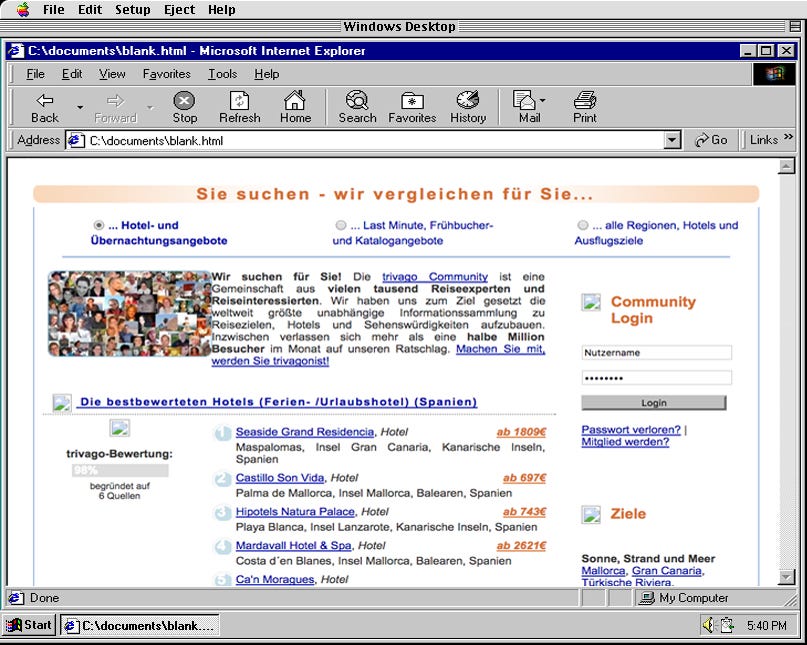Open the IE Favorites menu
Image resolution: width=807 pixels, height=645 pixels.
coord(166,74)
